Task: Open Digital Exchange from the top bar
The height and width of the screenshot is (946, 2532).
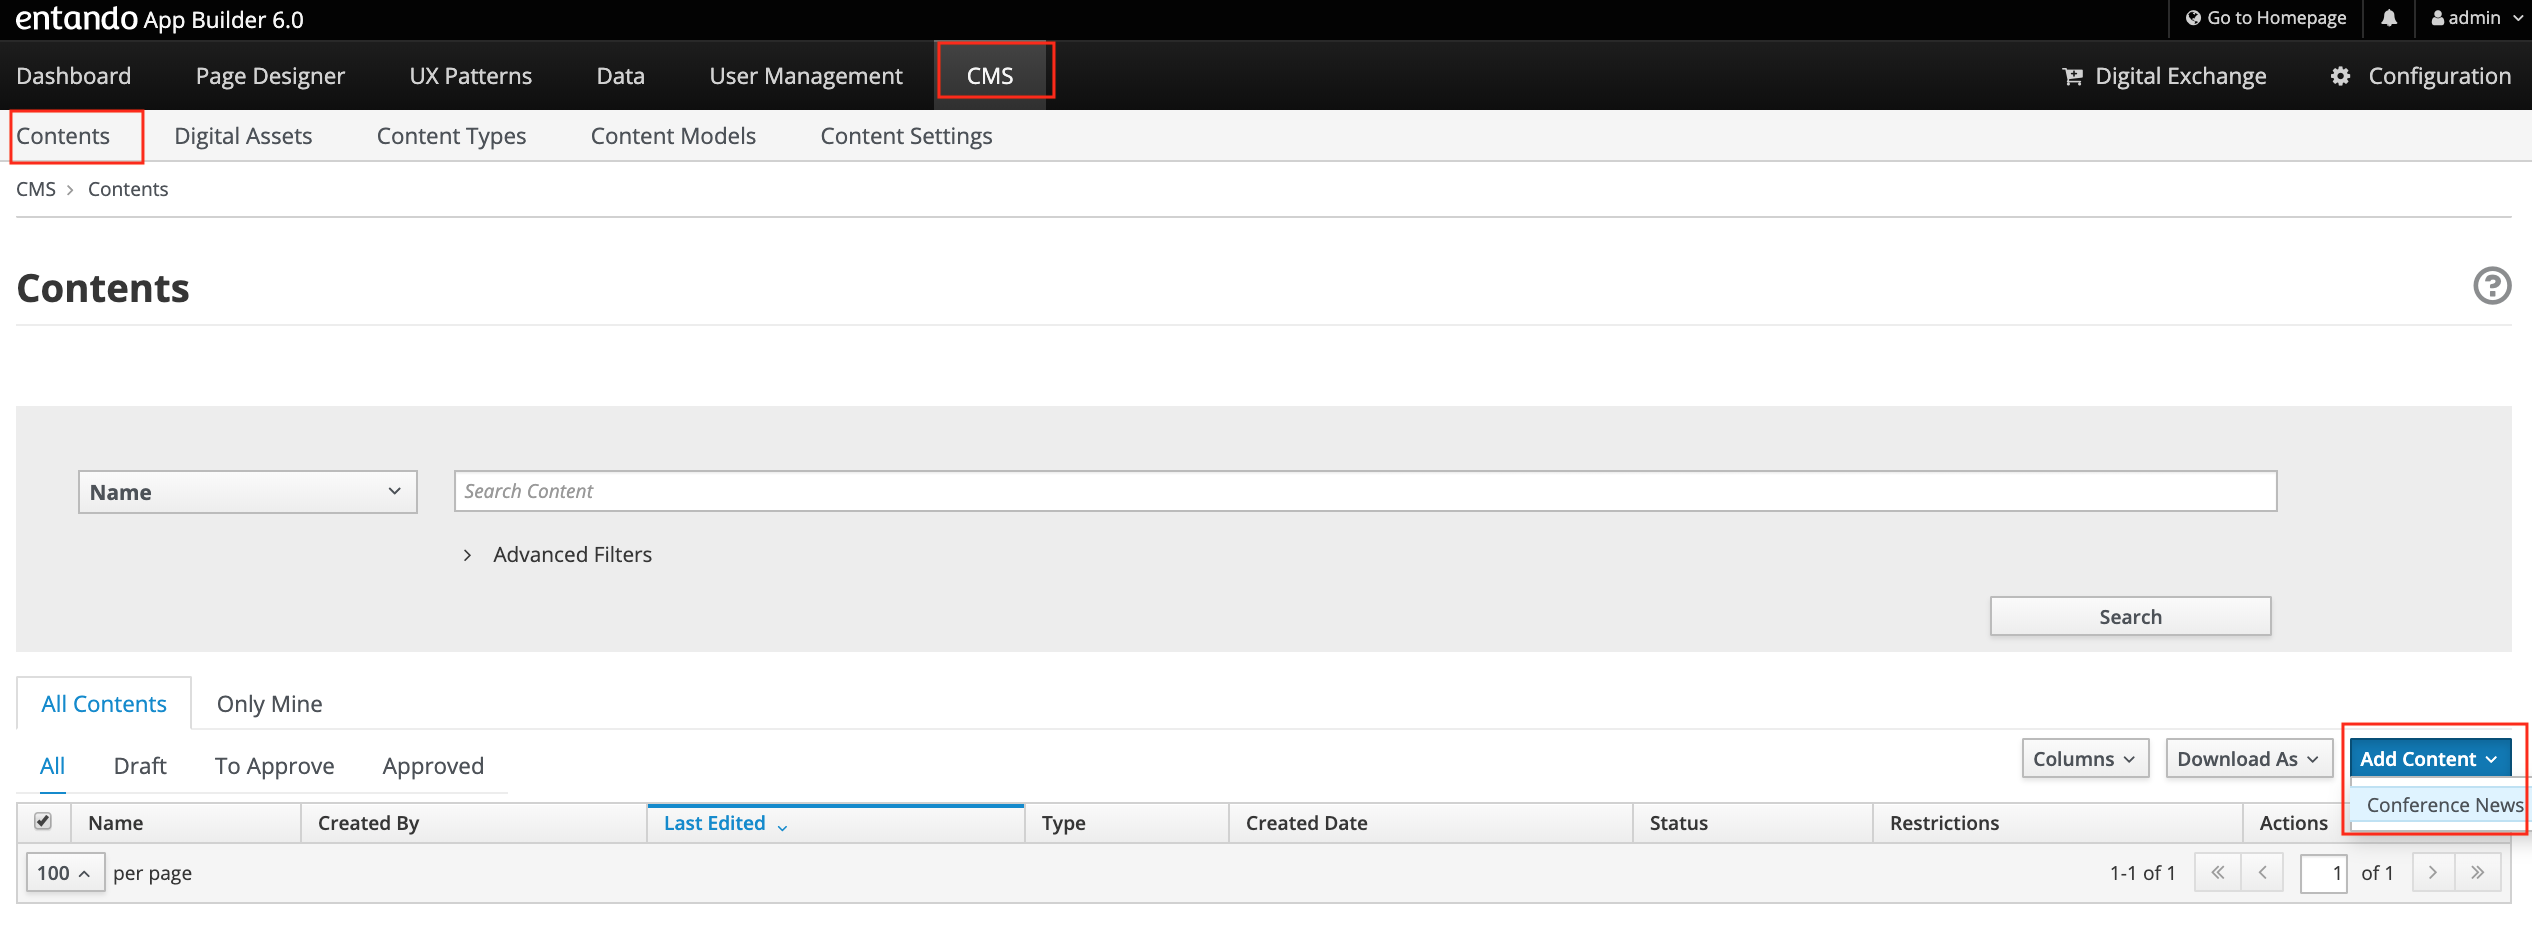Action: tap(2164, 76)
